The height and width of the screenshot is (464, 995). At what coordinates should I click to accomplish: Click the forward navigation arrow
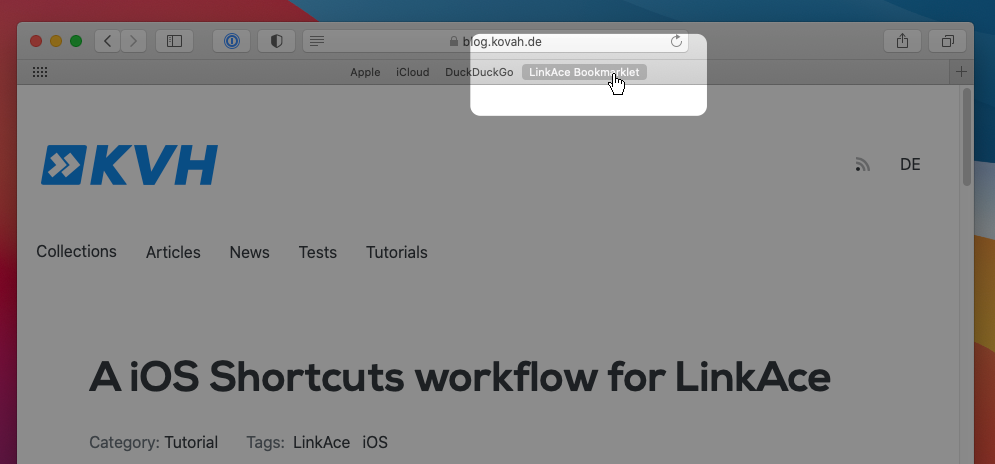[134, 41]
